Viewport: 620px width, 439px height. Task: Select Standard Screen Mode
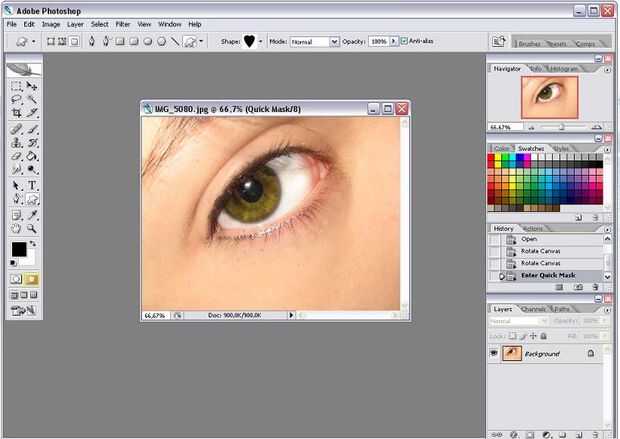[x=14, y=295]
